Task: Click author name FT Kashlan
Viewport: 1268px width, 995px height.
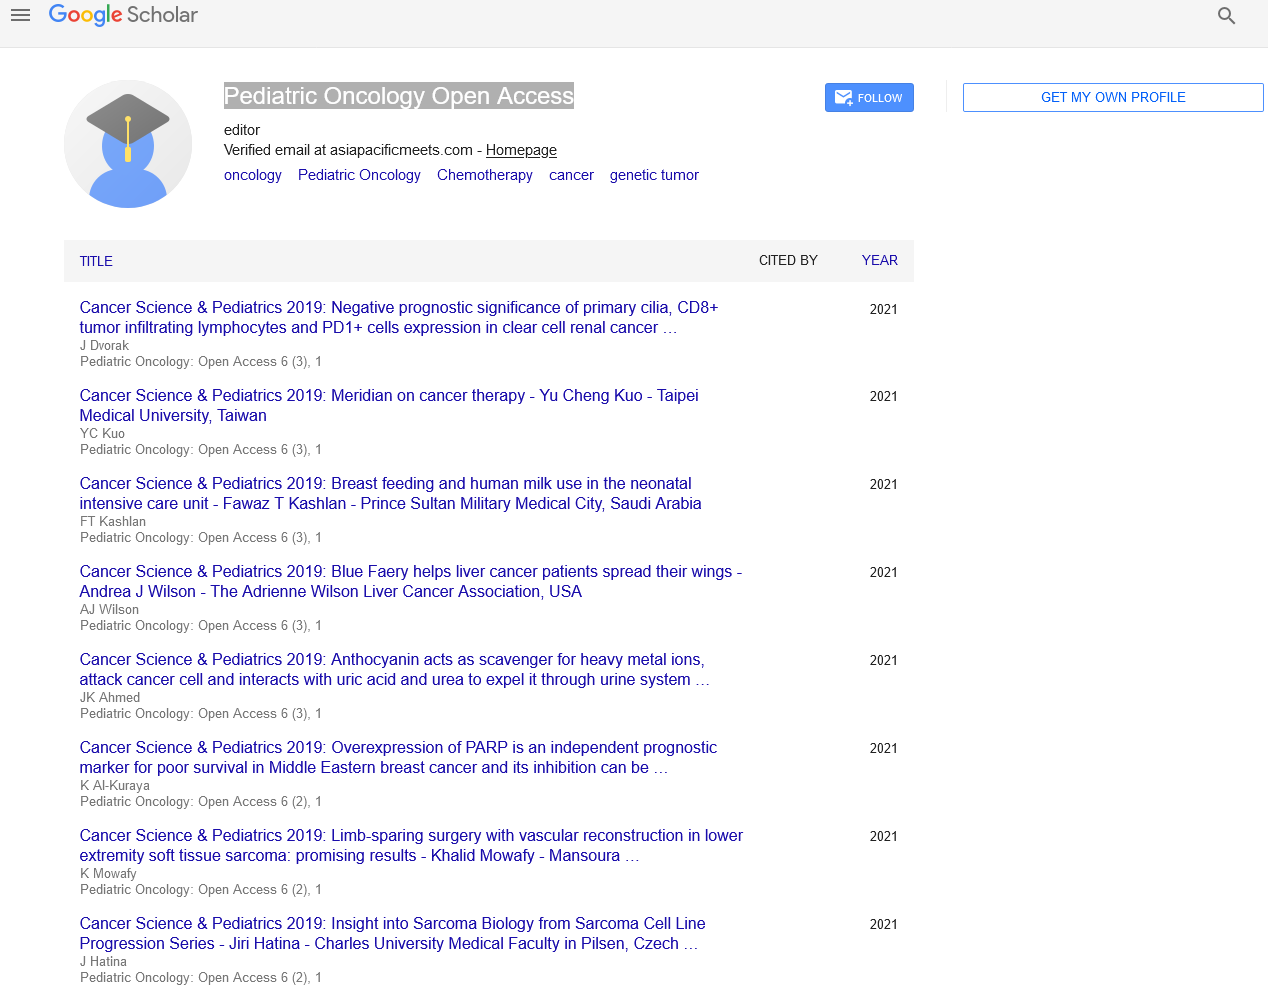Action: (x=113, y=522)
